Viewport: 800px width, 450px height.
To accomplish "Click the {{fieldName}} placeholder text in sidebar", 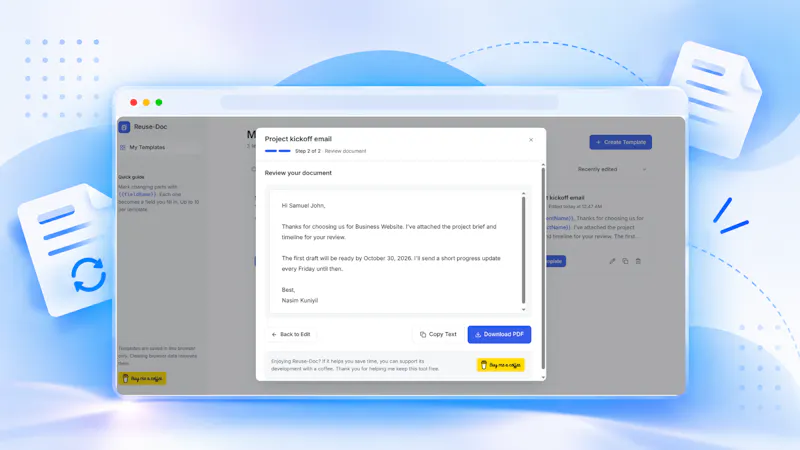I will click(137, 194).
